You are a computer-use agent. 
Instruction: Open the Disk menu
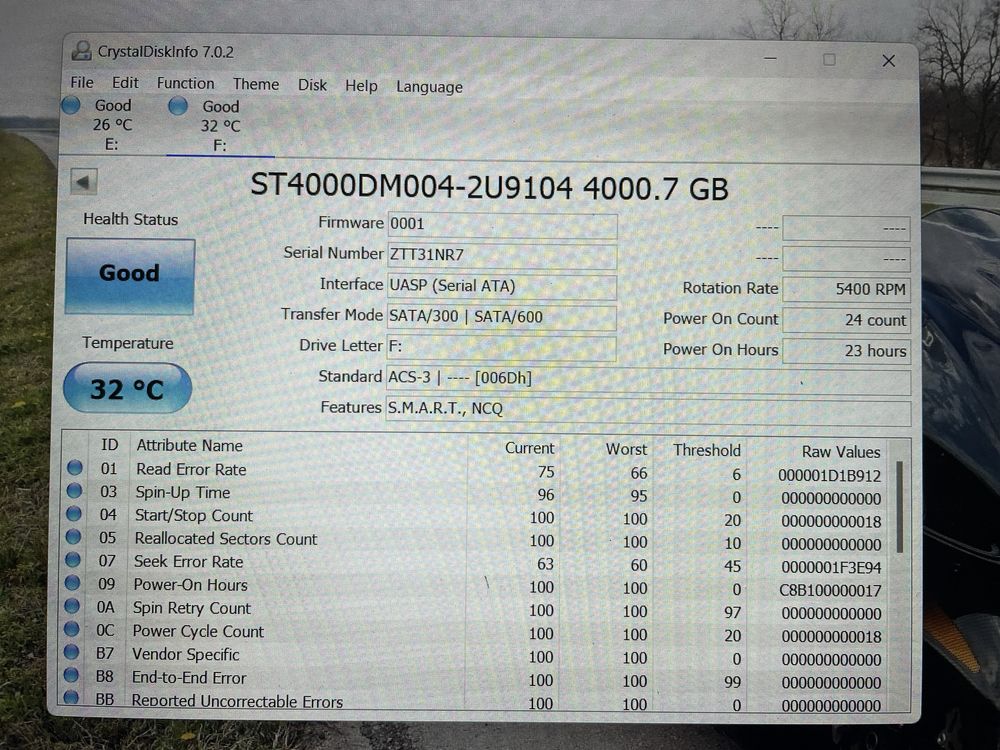click(x=312, y=85)
